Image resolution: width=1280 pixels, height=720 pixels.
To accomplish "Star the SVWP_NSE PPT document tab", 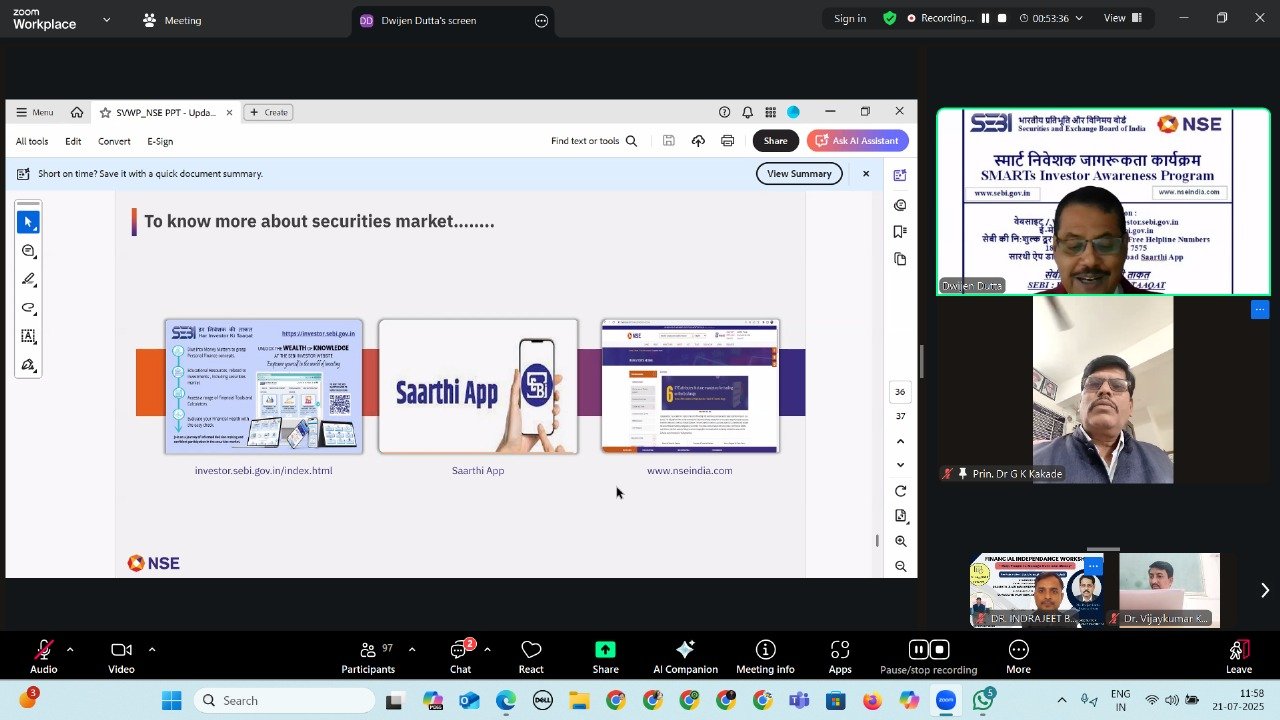I will (x=104, y=112).
